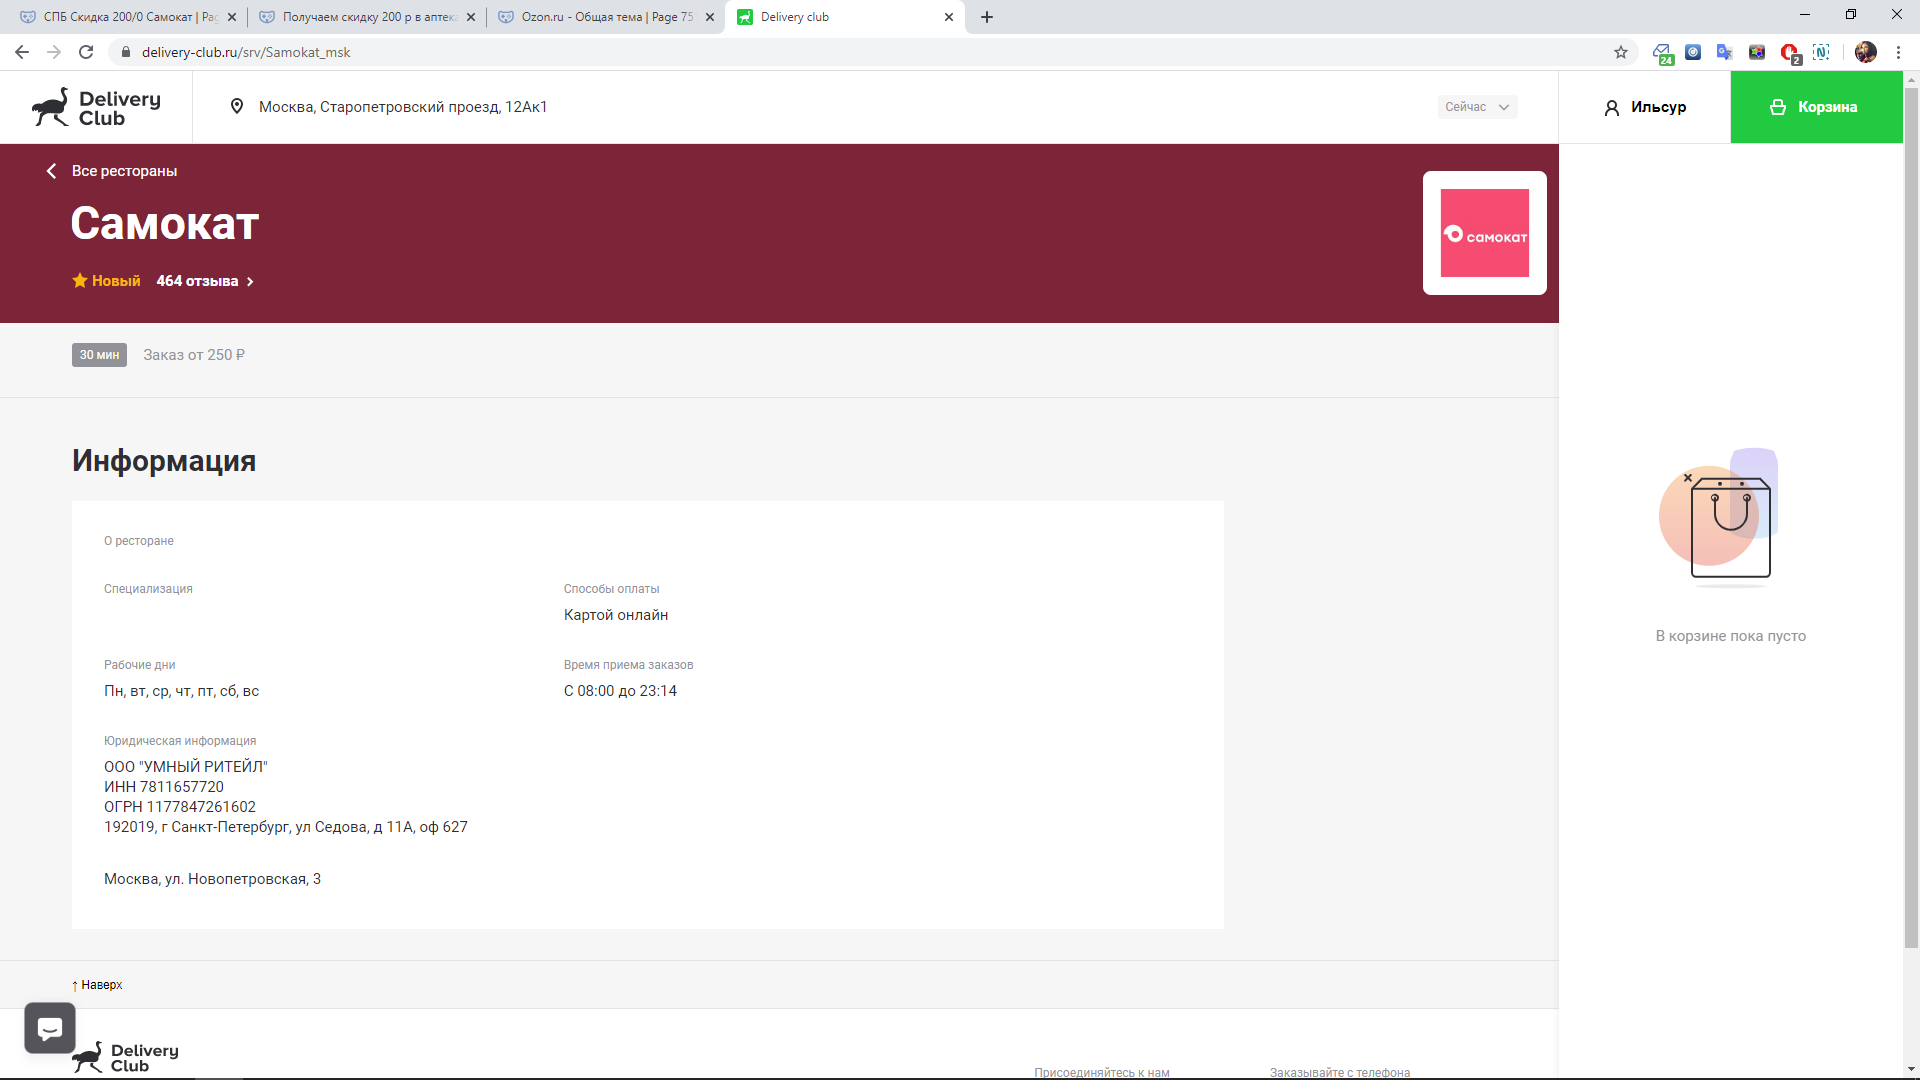Click the Заказ от 250 ₽ text
Viewport: 1920px width, 1080px height.
(x=194, y=355)
